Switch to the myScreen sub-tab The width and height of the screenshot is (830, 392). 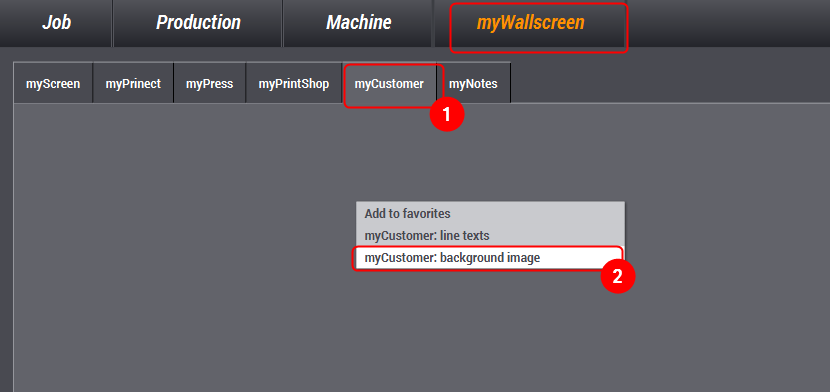tap(53, 83)
